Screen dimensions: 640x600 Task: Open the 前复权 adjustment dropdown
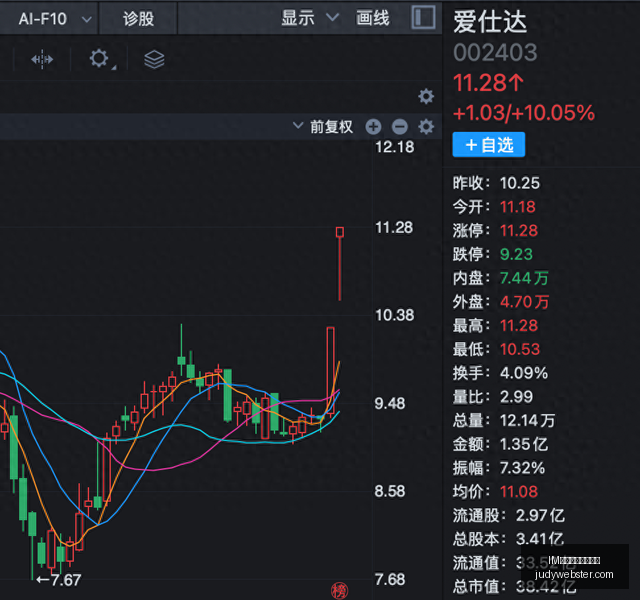[x=323, y=127]
